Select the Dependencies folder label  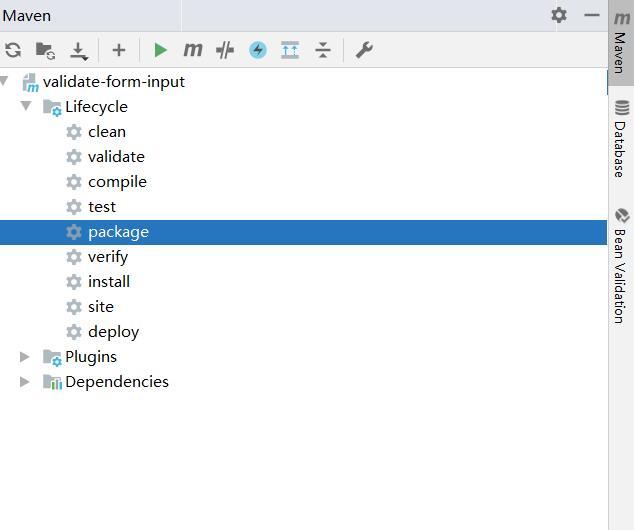coord(117,382)
